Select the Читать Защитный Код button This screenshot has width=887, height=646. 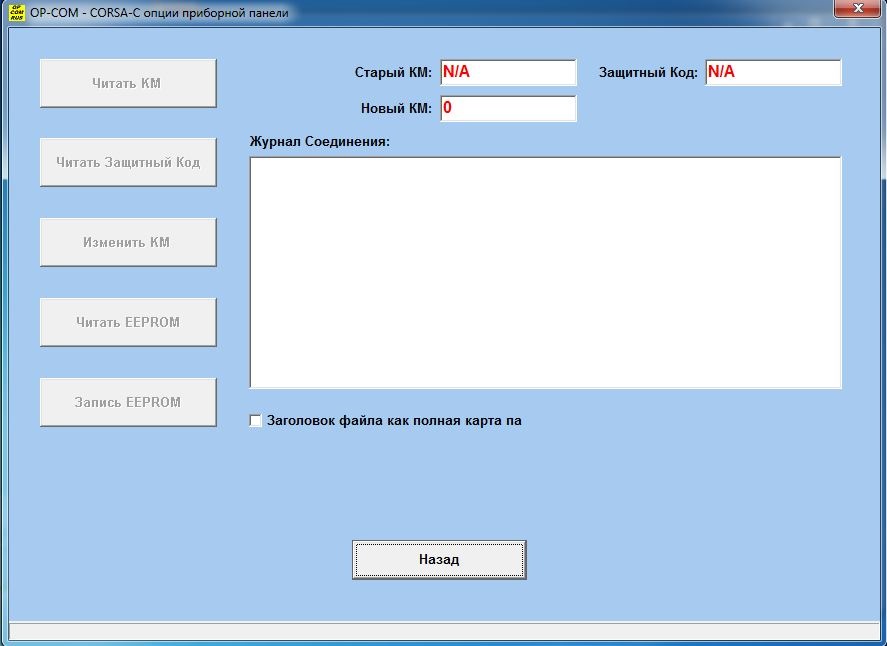click(x=128, y=162)
